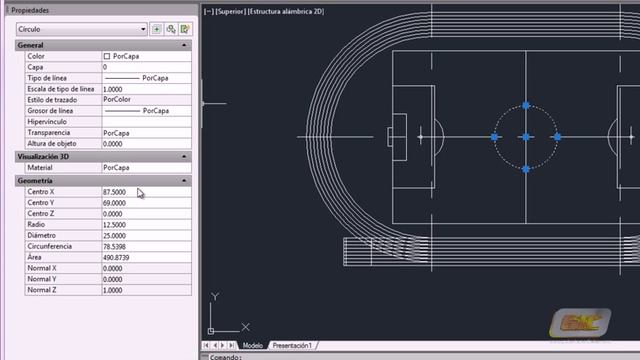
Task: Select the Radio value 12.5000
Action: [146, 225]
